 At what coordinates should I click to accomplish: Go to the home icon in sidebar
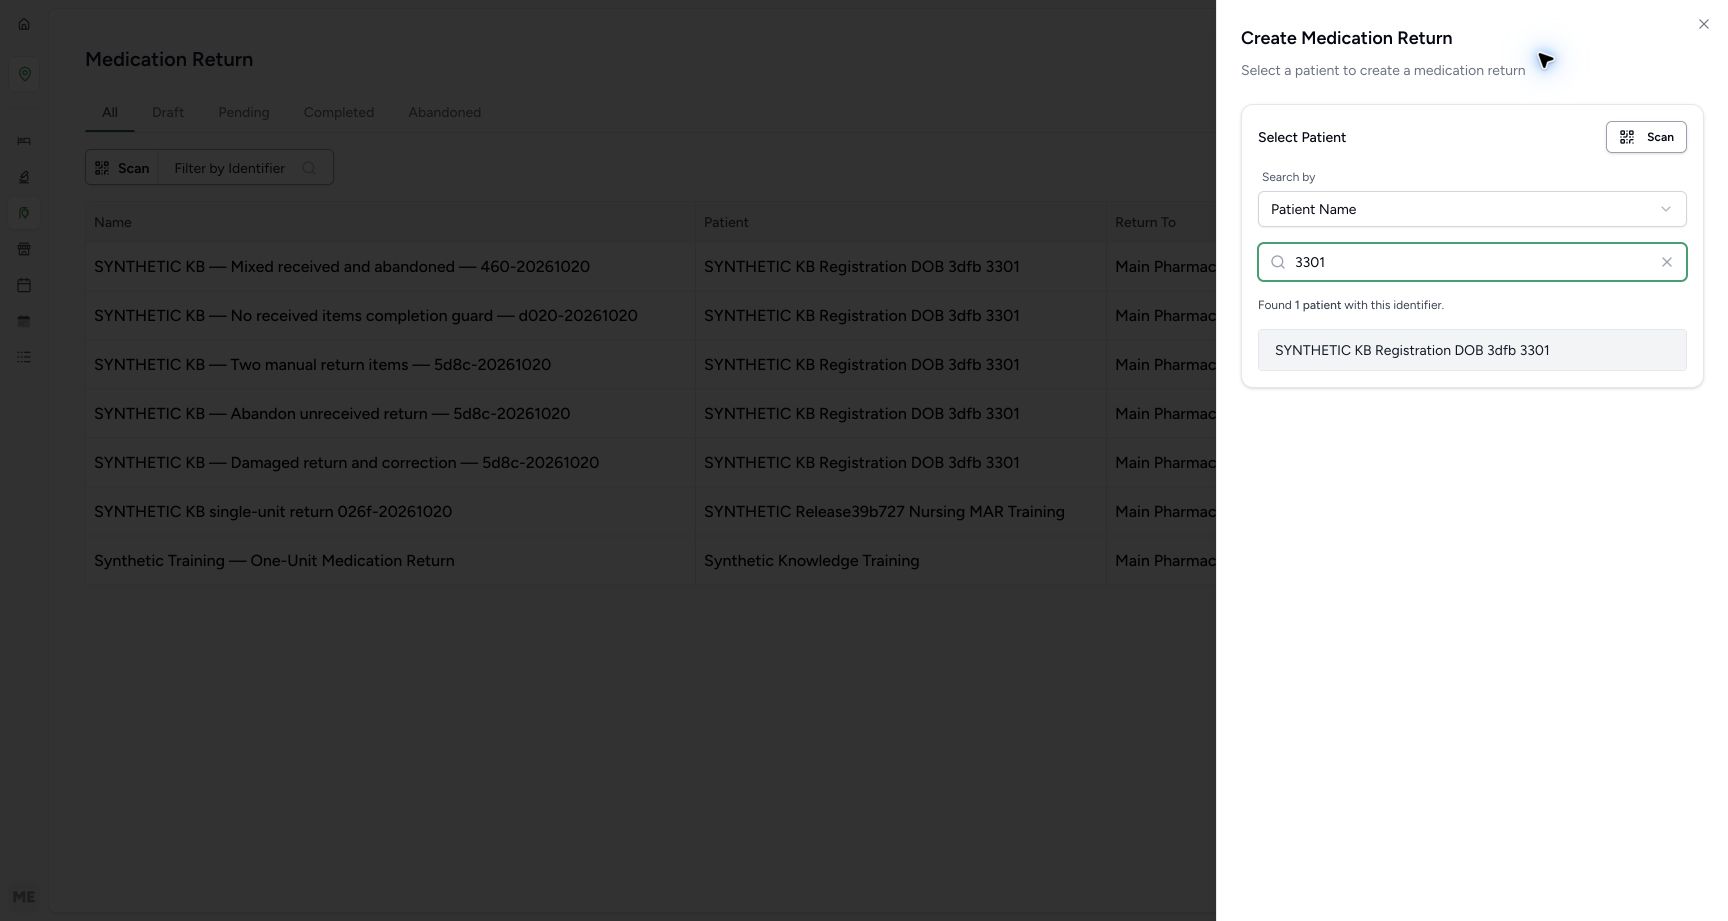pyautogui.click(x=24, y=24)
